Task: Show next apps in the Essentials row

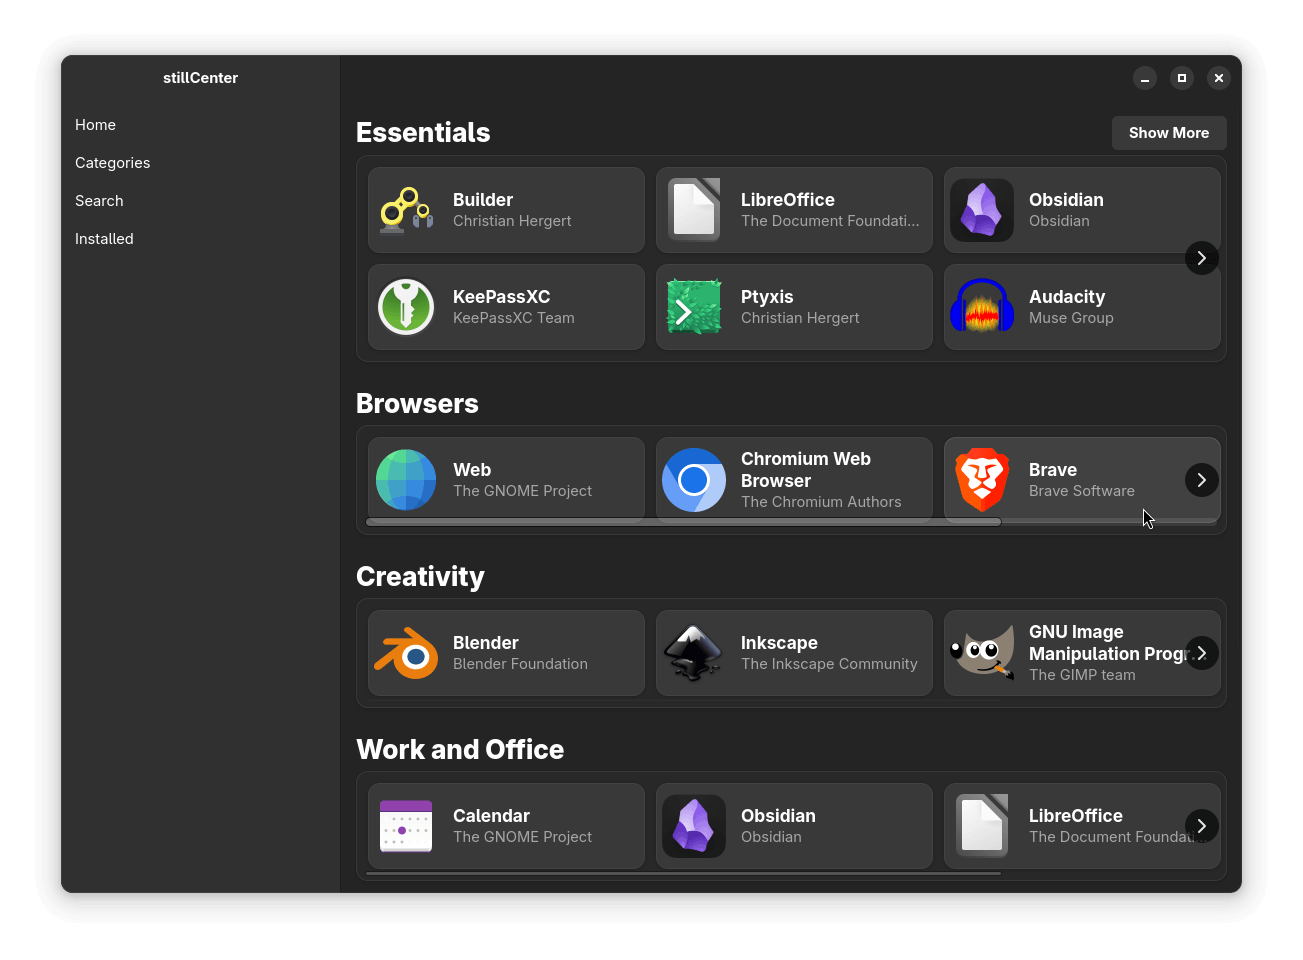Action: [1202, 258]
